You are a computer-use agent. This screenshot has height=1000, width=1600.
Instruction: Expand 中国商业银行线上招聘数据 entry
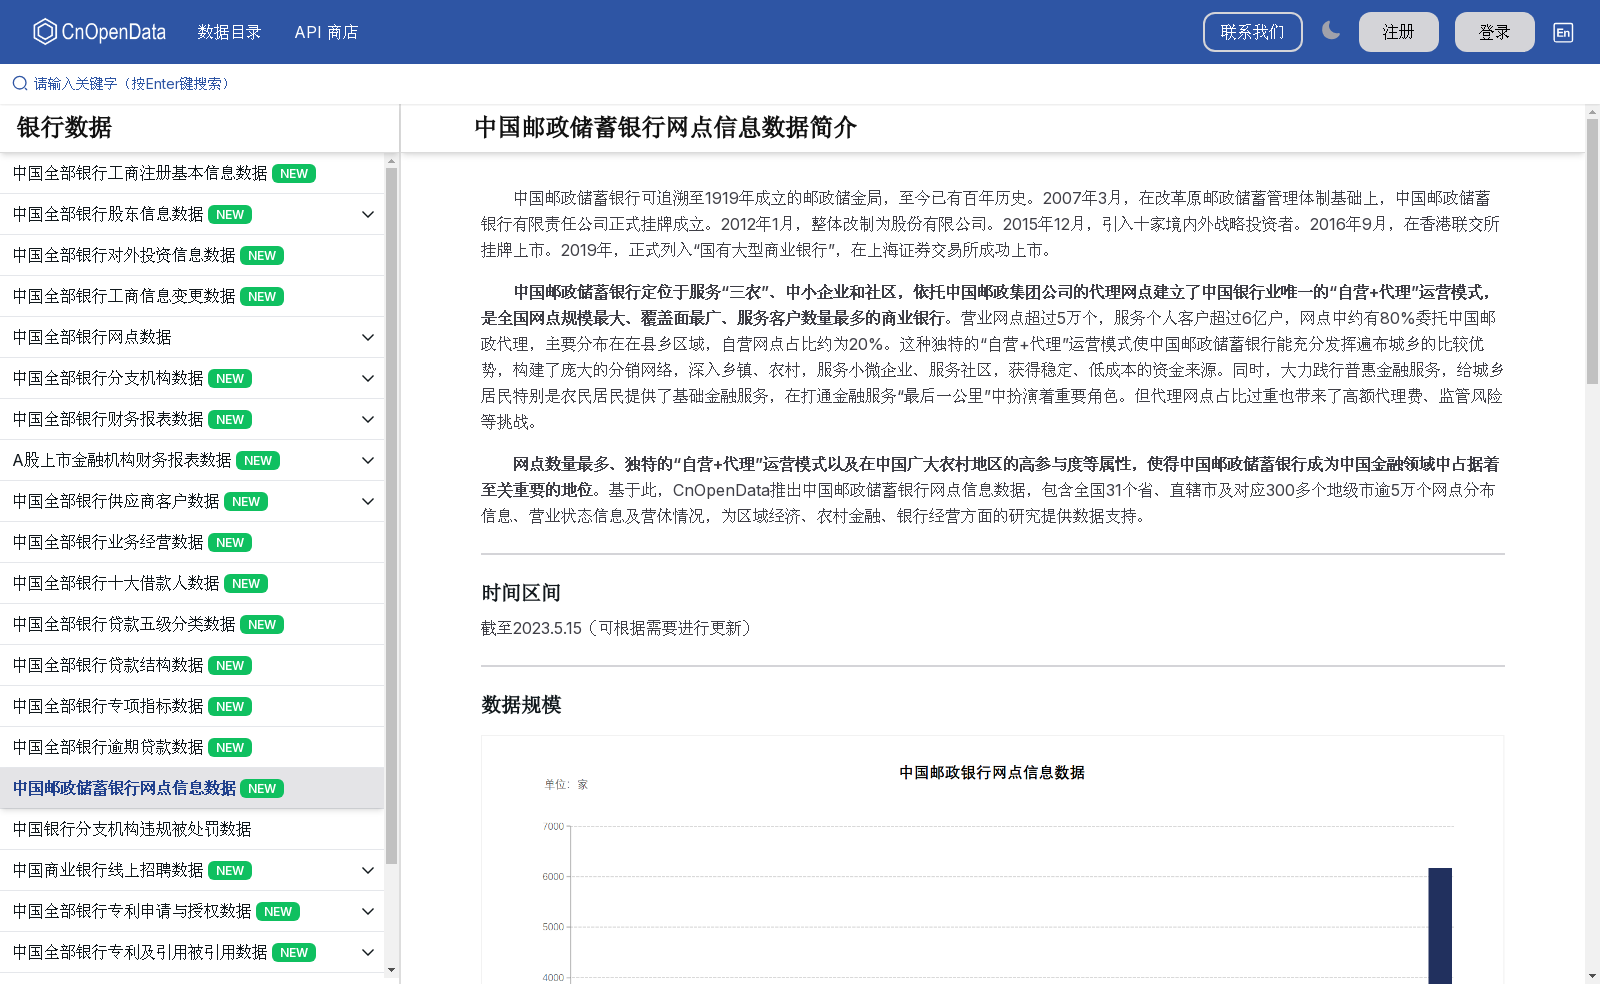[367, 870]
